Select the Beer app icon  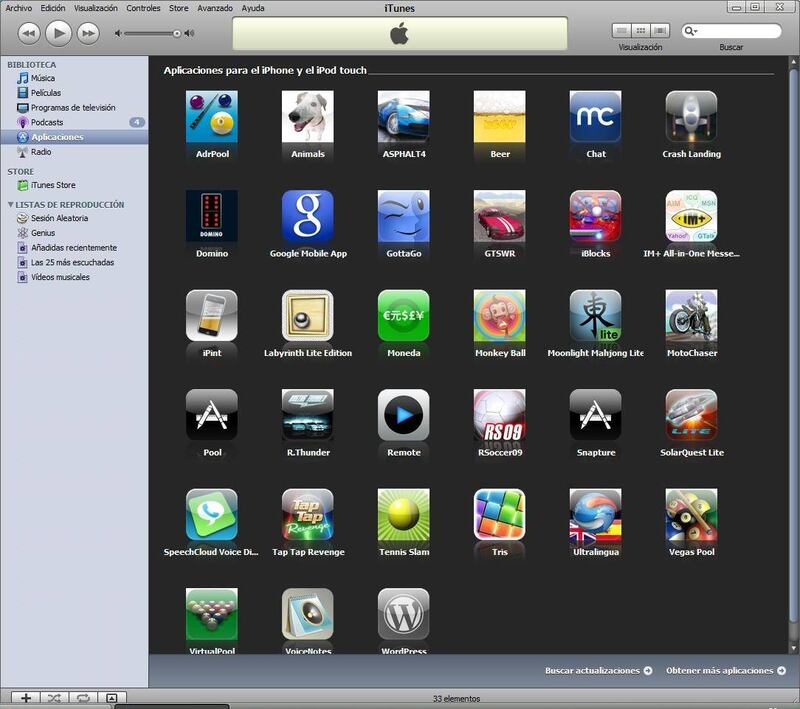(499, 117)
